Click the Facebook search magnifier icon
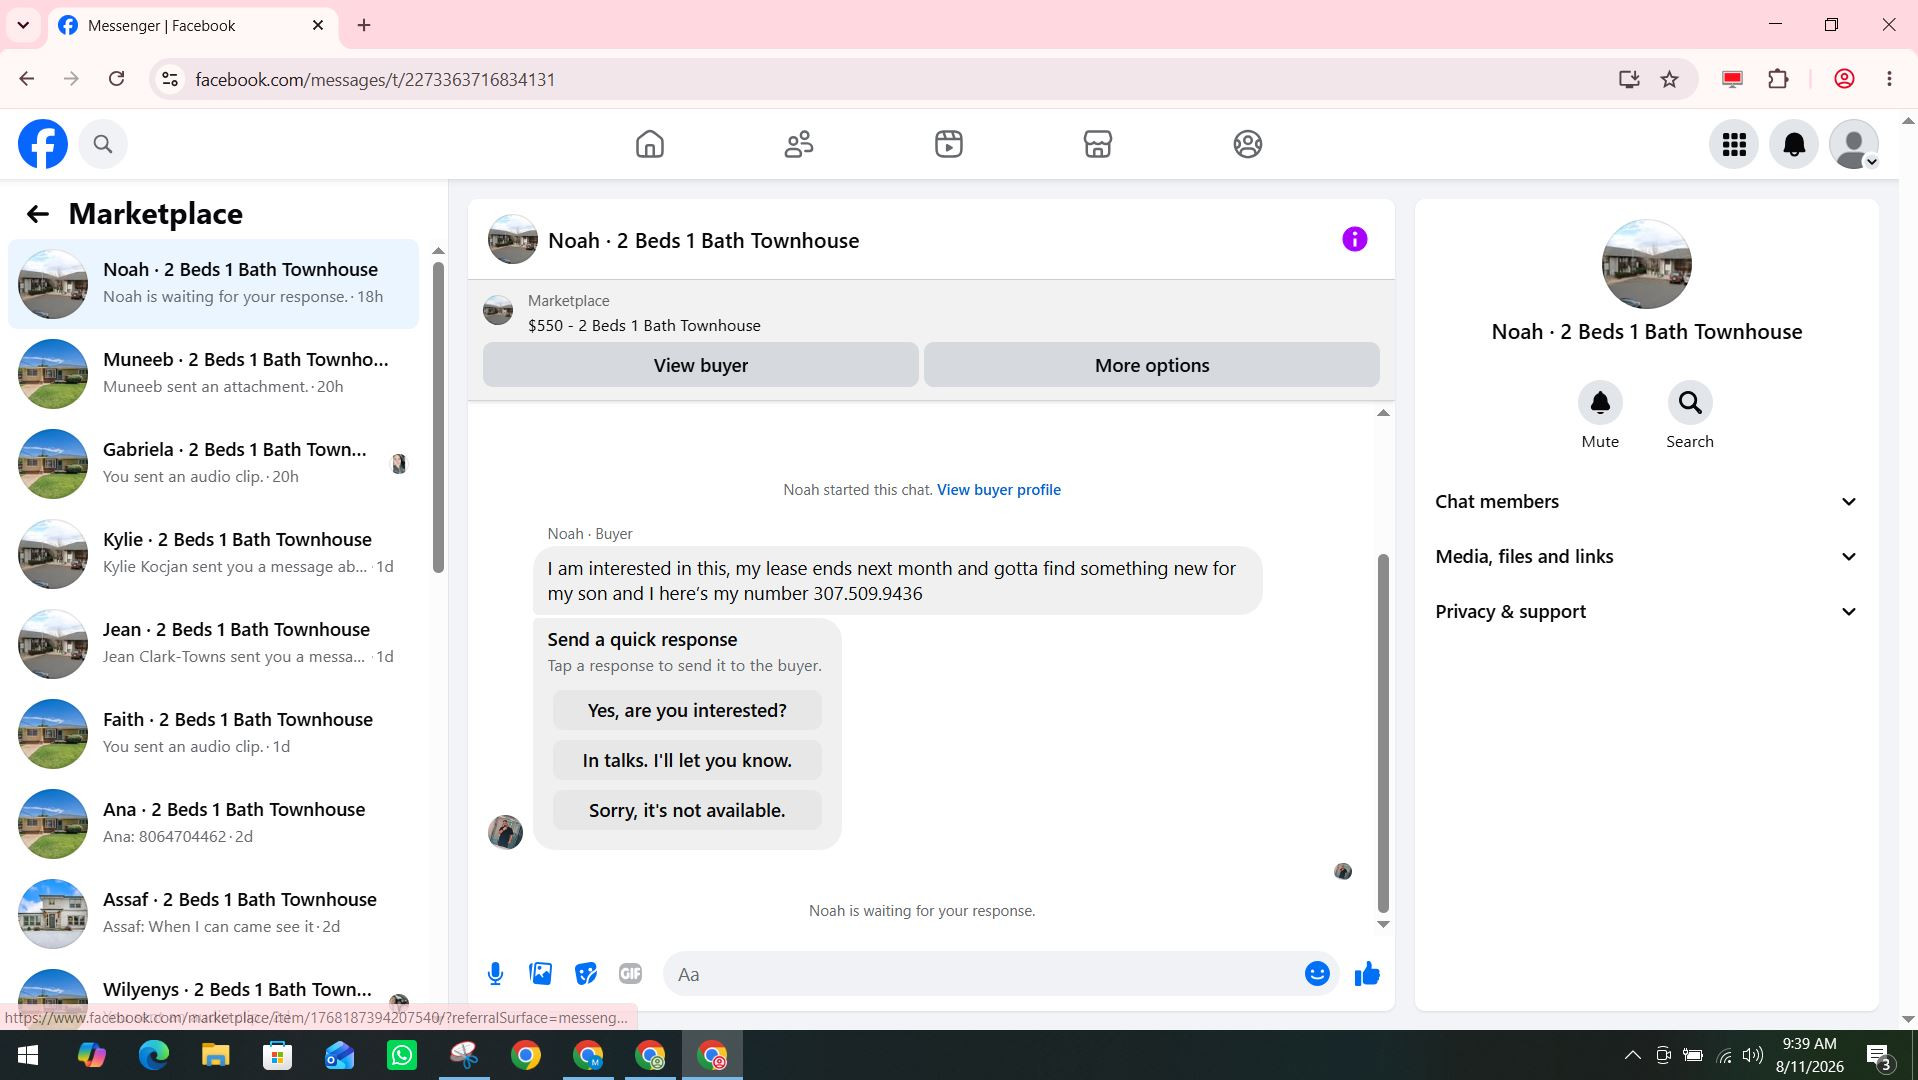Screen dimensions: 1918x1080 tap(103, 144)
